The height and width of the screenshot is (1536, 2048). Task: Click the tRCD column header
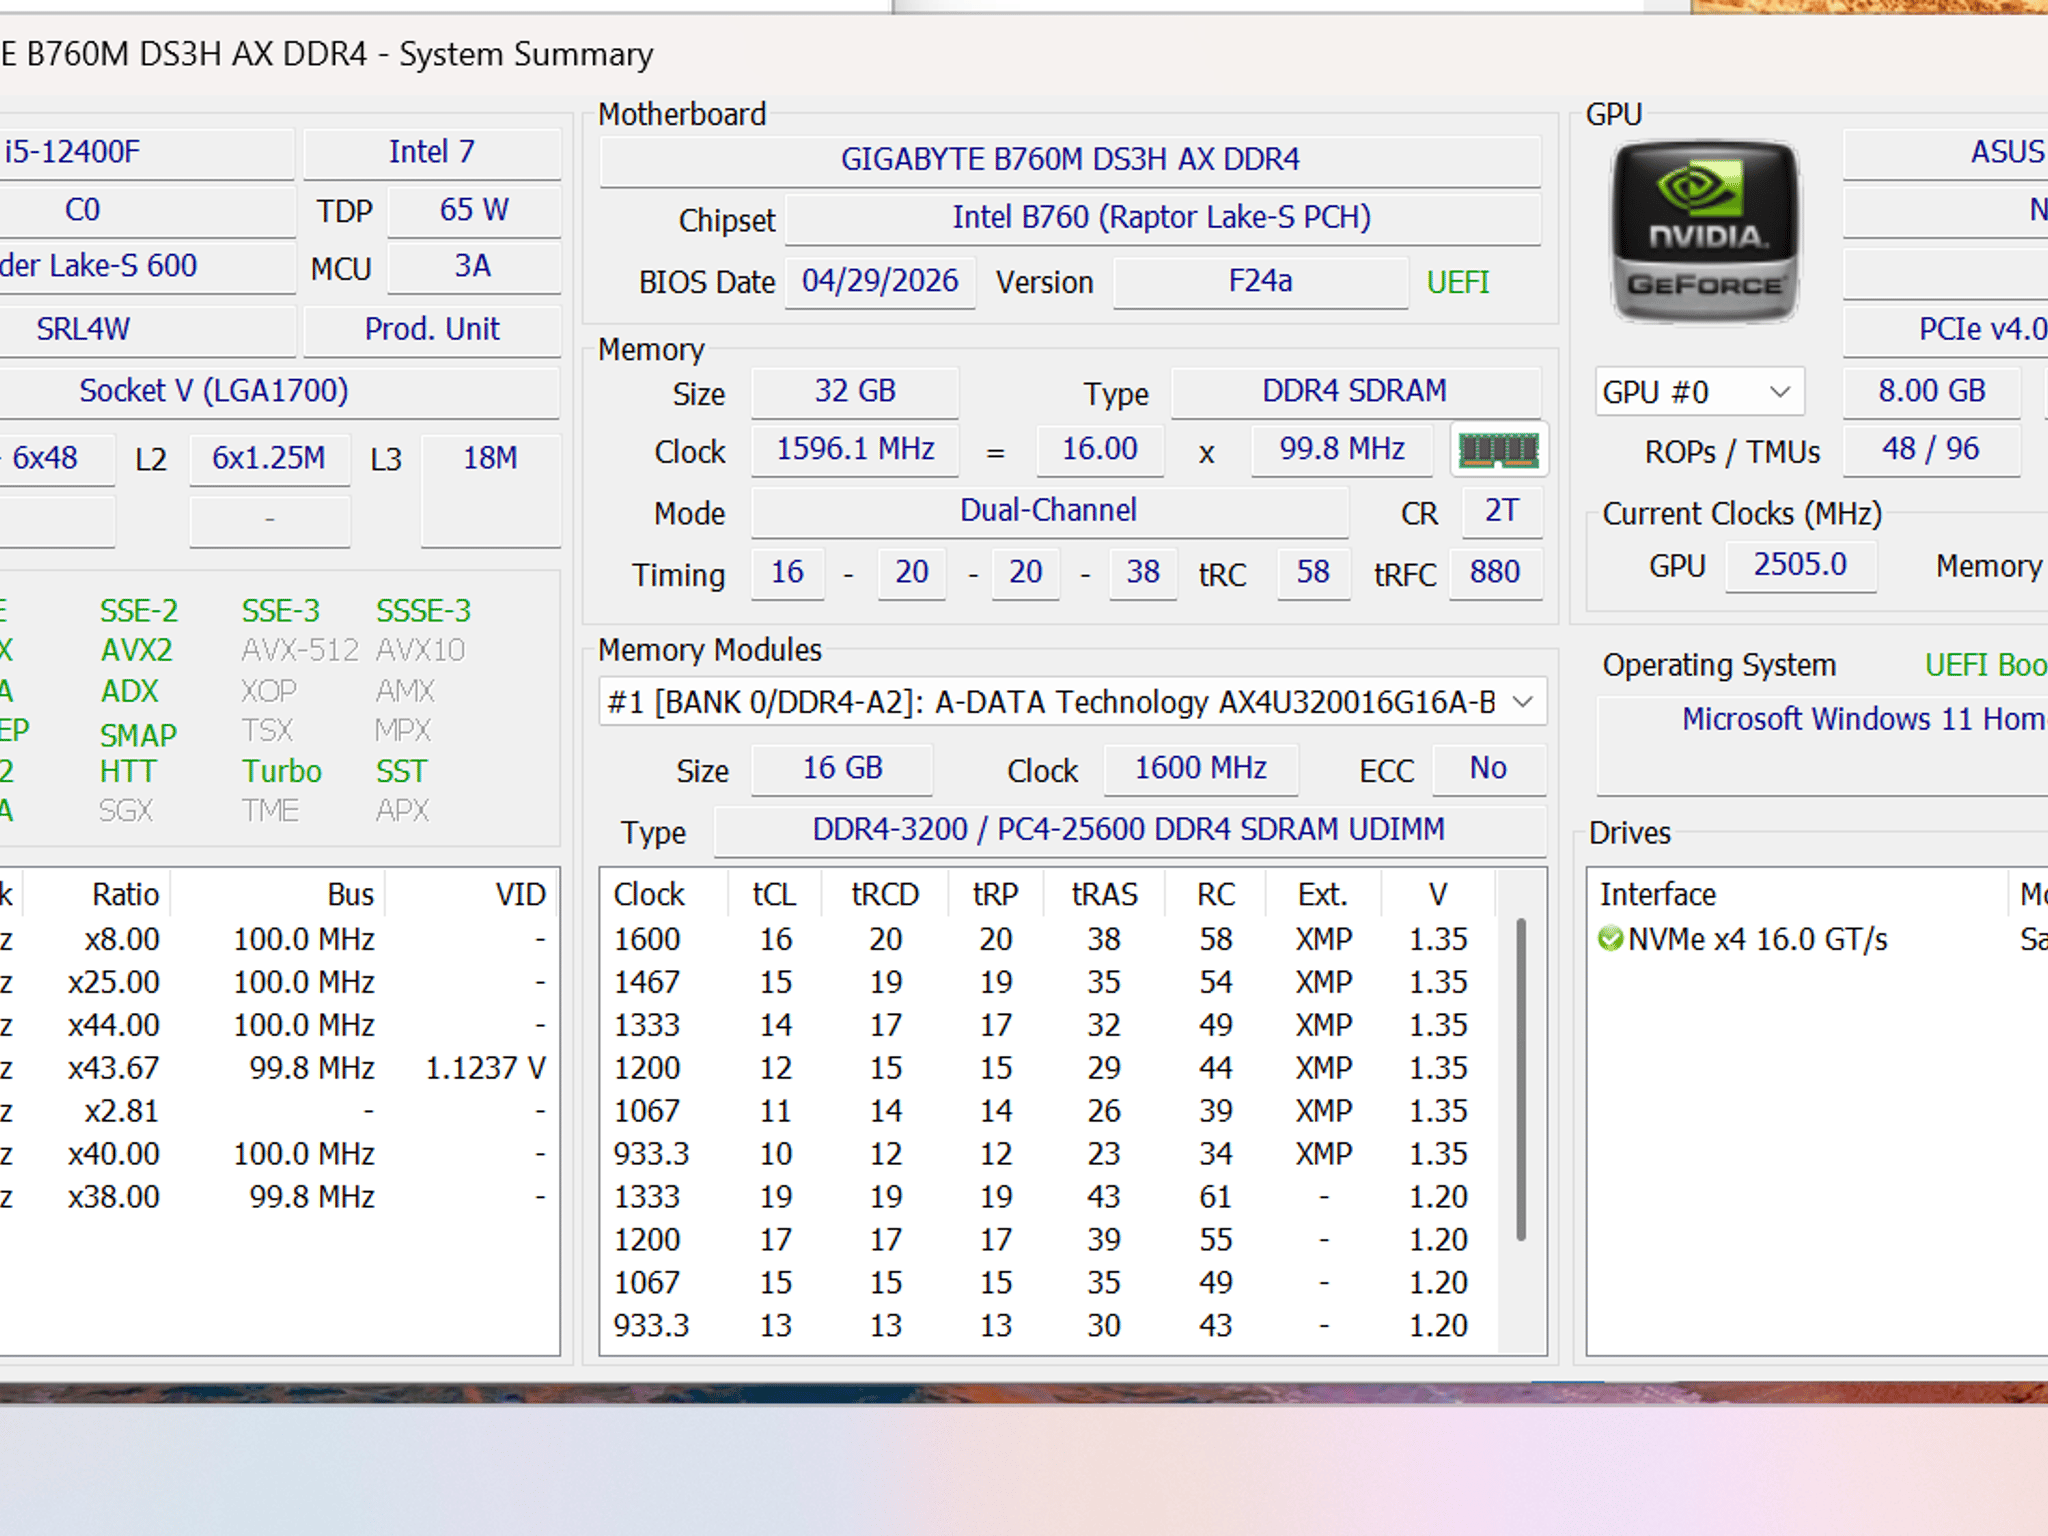(885, 894)
